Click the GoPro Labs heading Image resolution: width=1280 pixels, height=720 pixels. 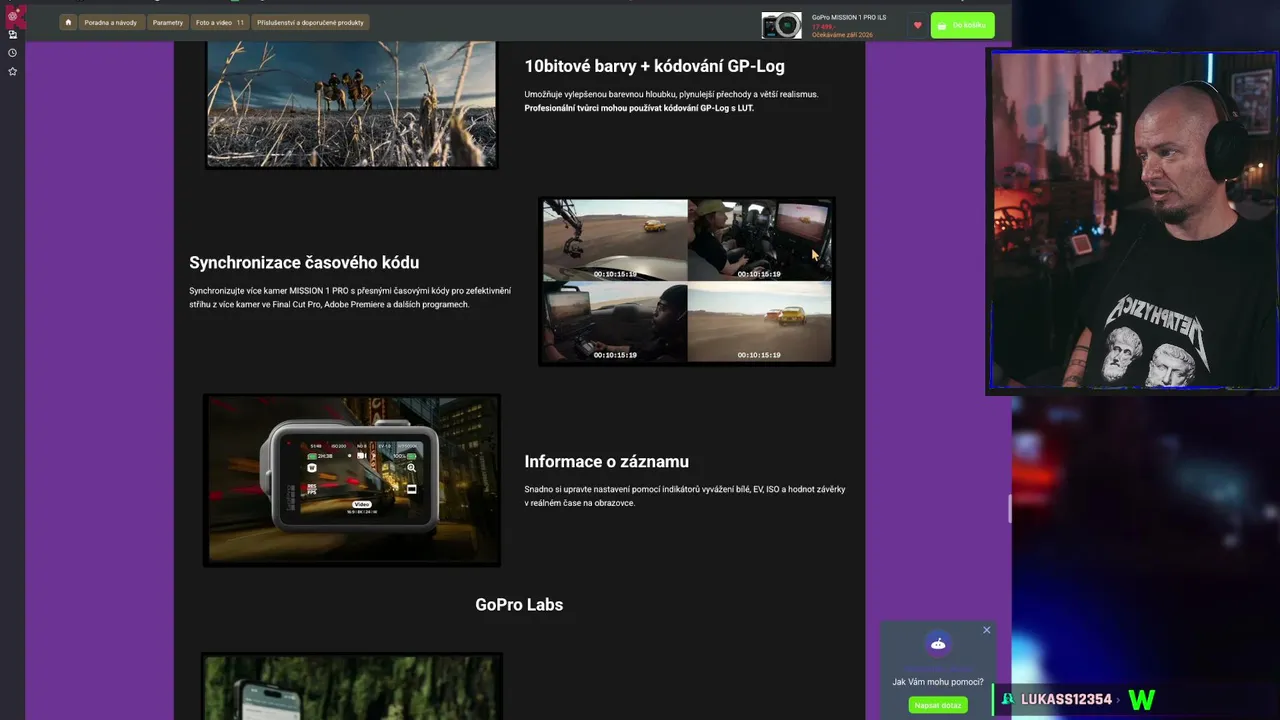click(519, 605)
